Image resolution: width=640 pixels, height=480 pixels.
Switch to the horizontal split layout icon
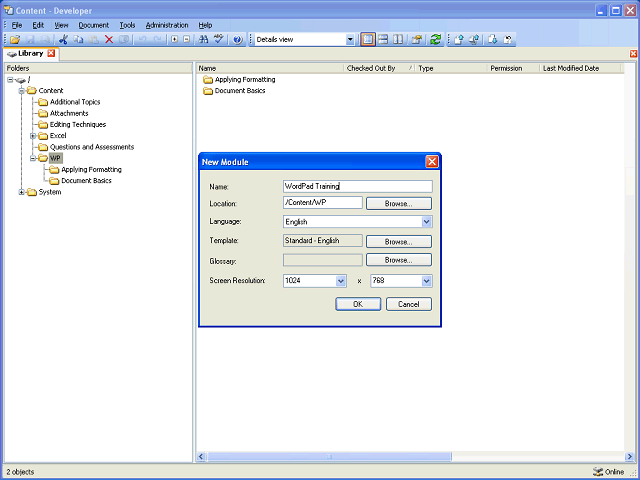tap(383, 40)
